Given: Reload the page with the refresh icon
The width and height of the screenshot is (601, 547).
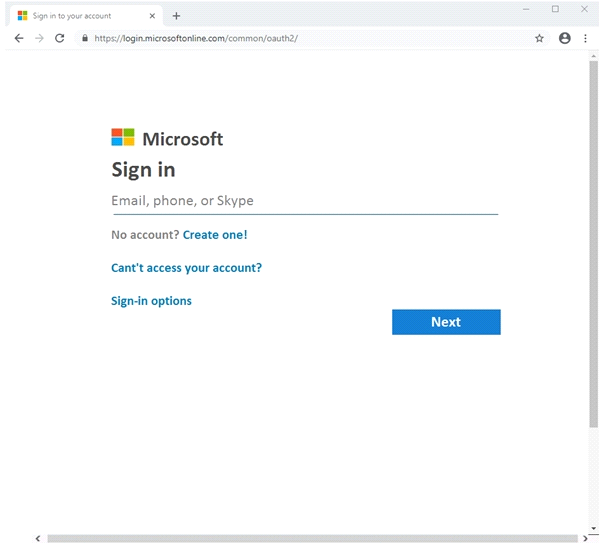Looking at the screenshot, I should [x=59, y=38].
